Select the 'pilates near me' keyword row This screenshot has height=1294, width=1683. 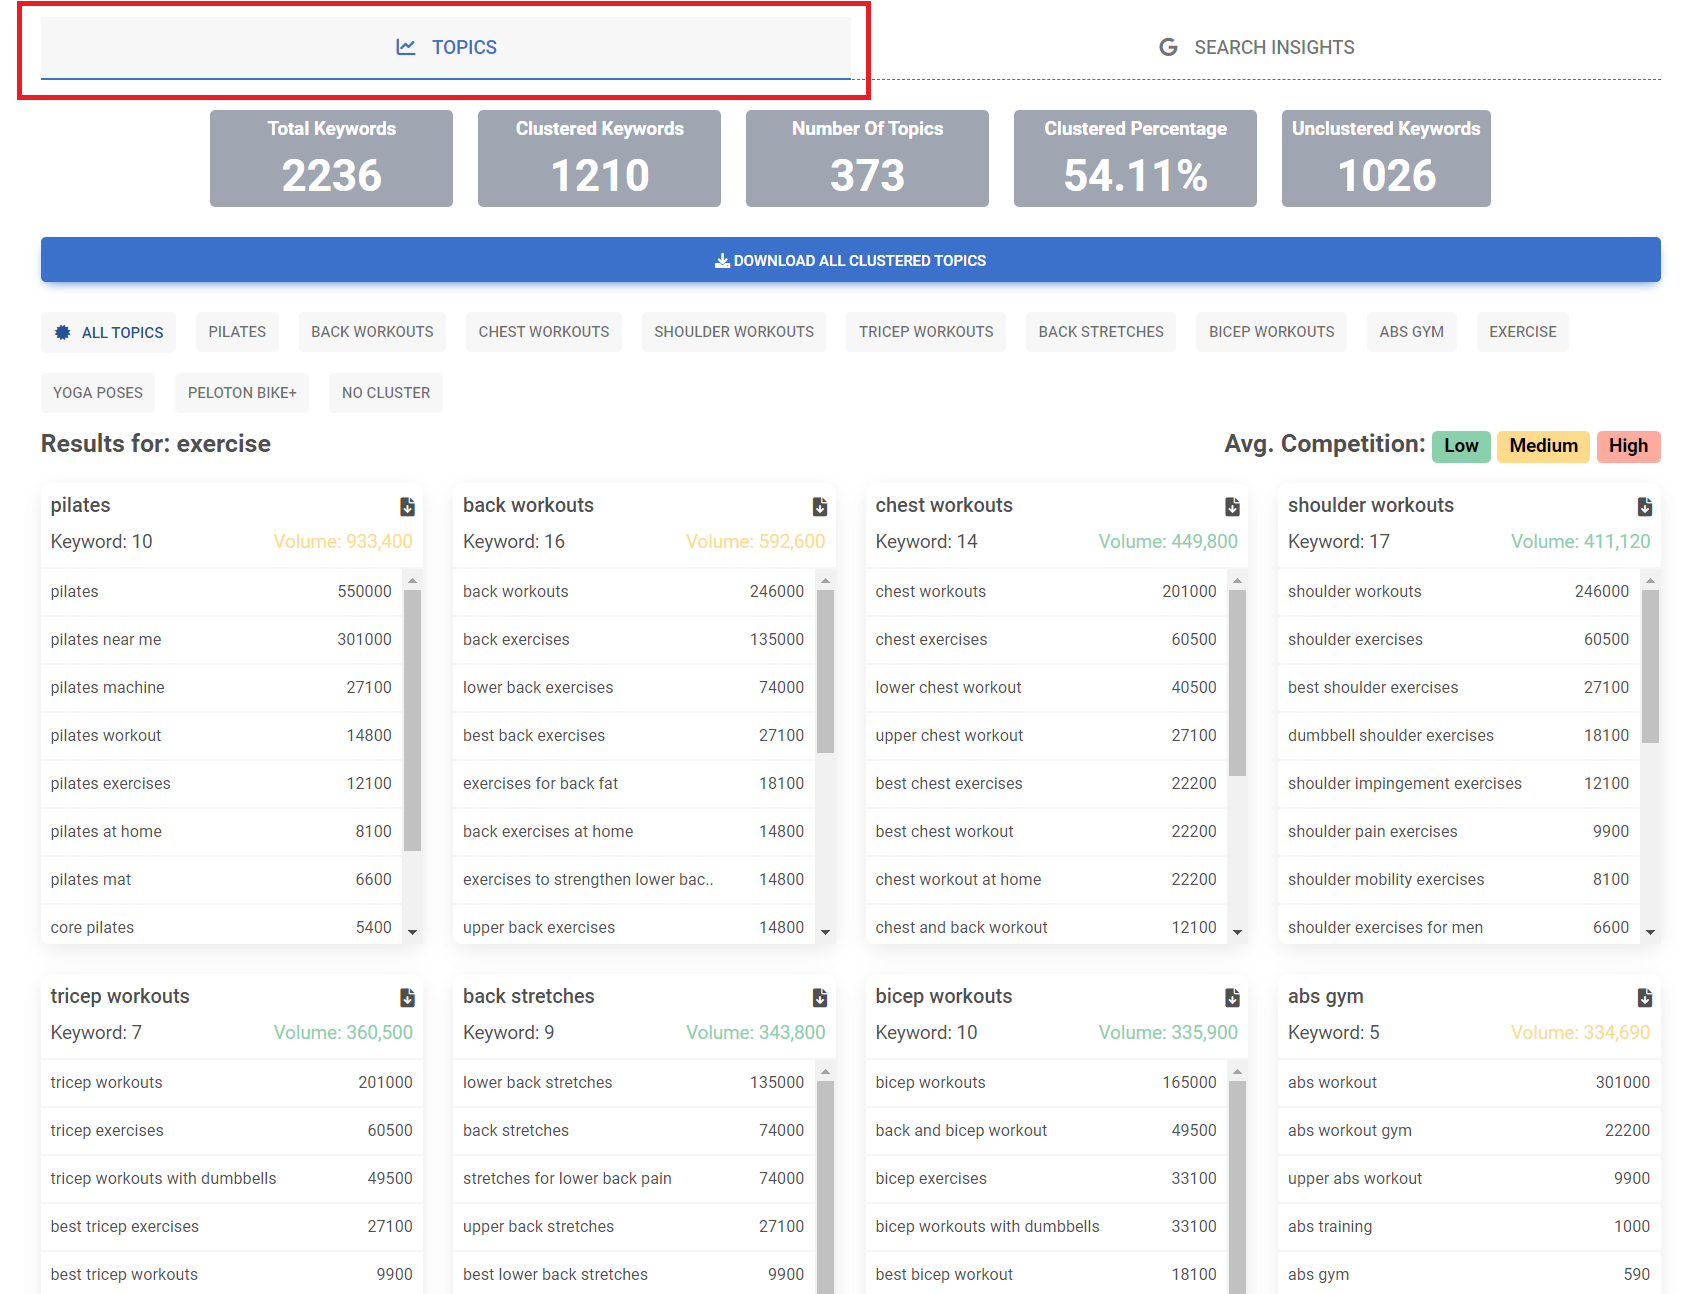(x=221, y=640)
